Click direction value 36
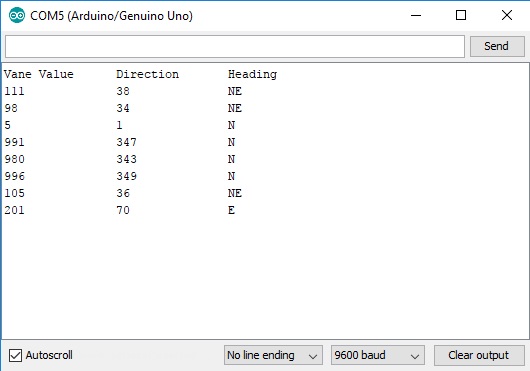This screenshot has width=530, height=371. pyautogui.click(x=123, y=193)
